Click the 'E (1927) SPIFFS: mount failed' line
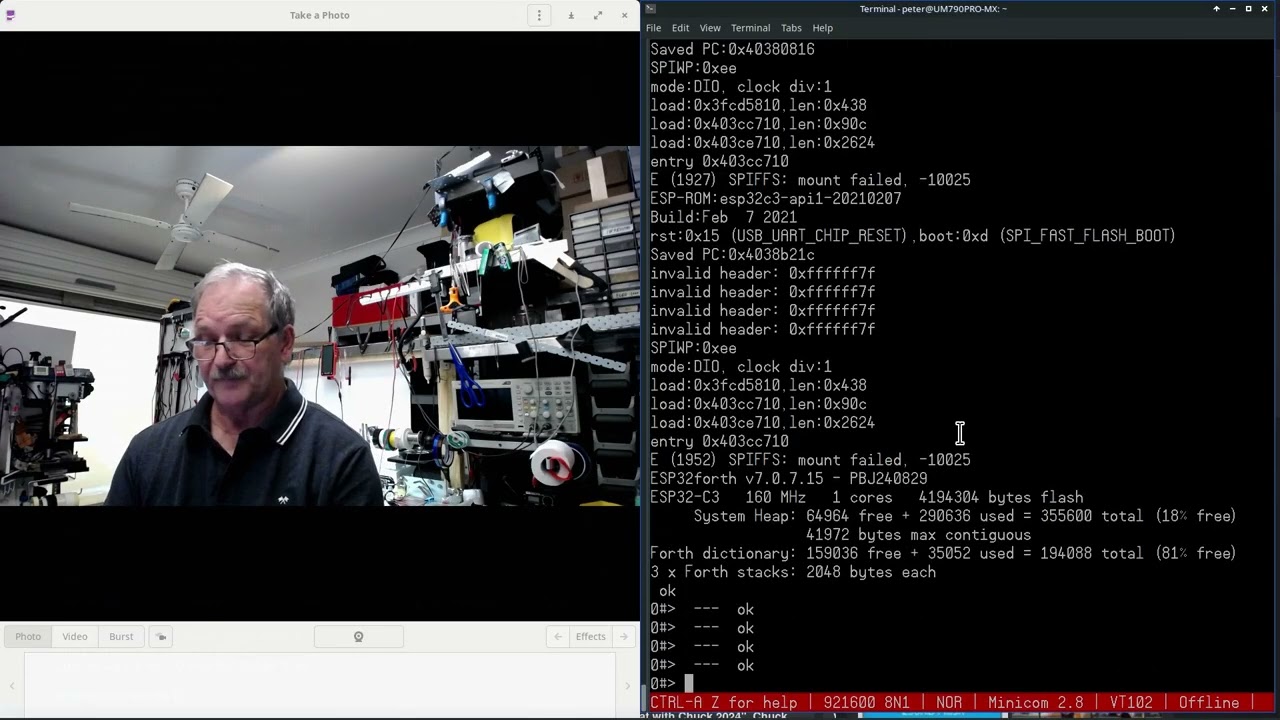 (x=810, y=180)
